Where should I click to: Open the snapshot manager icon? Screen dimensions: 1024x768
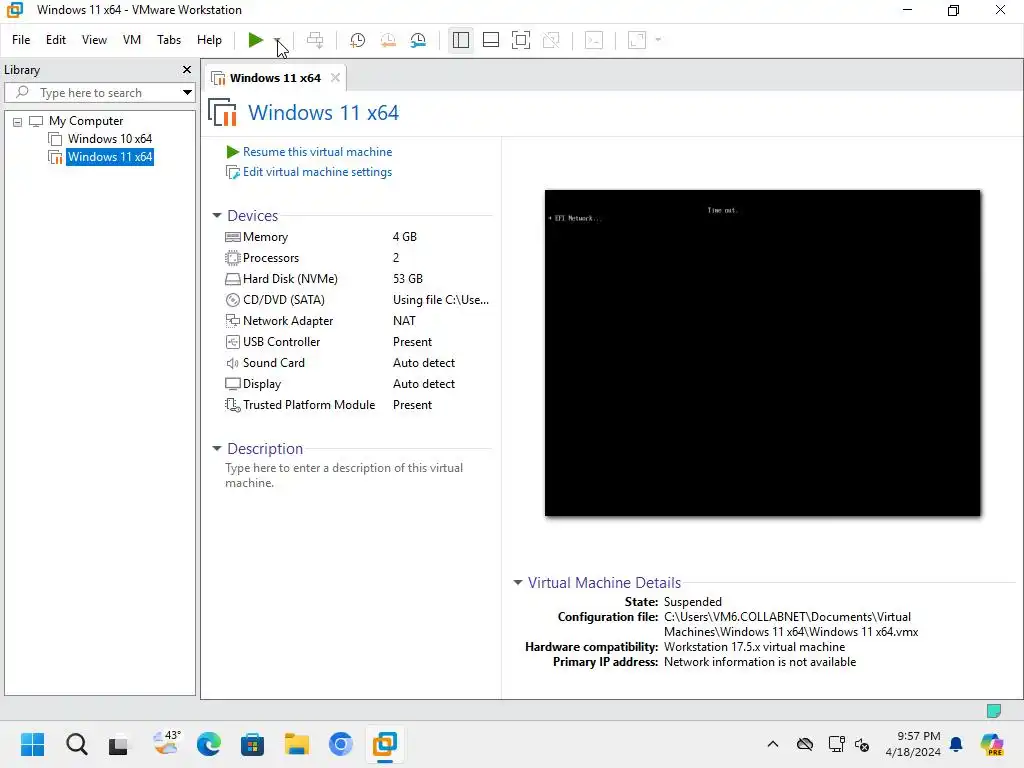pos(419,40)
